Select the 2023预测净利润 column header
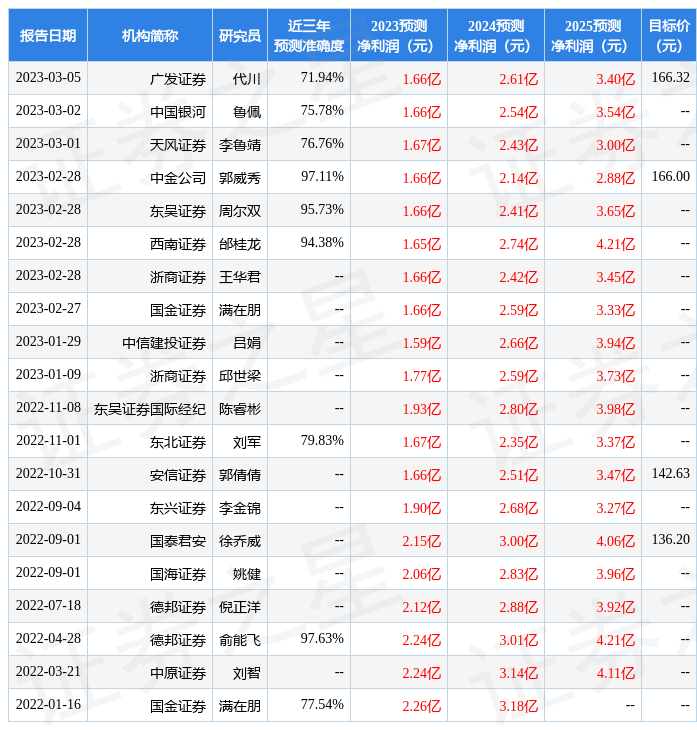The image size is (697, 730). 398,36
